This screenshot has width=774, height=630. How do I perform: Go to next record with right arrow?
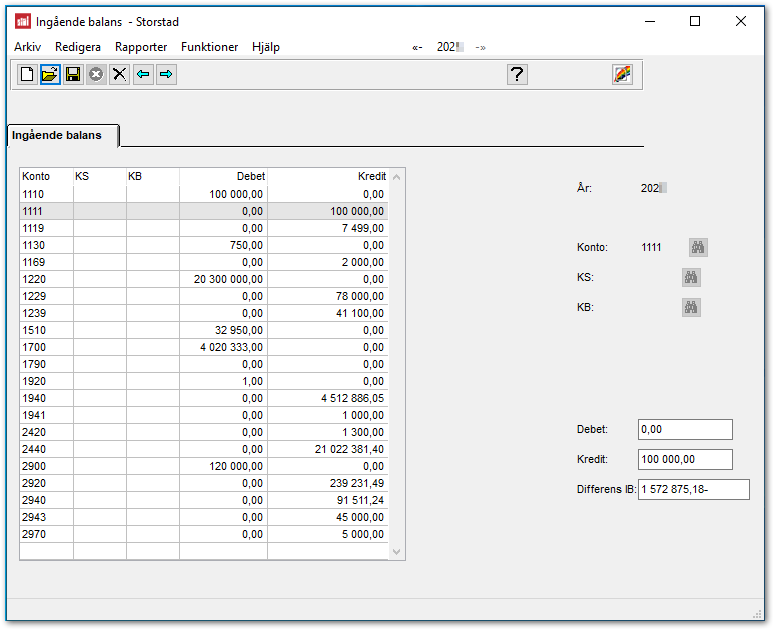[166, 74]
